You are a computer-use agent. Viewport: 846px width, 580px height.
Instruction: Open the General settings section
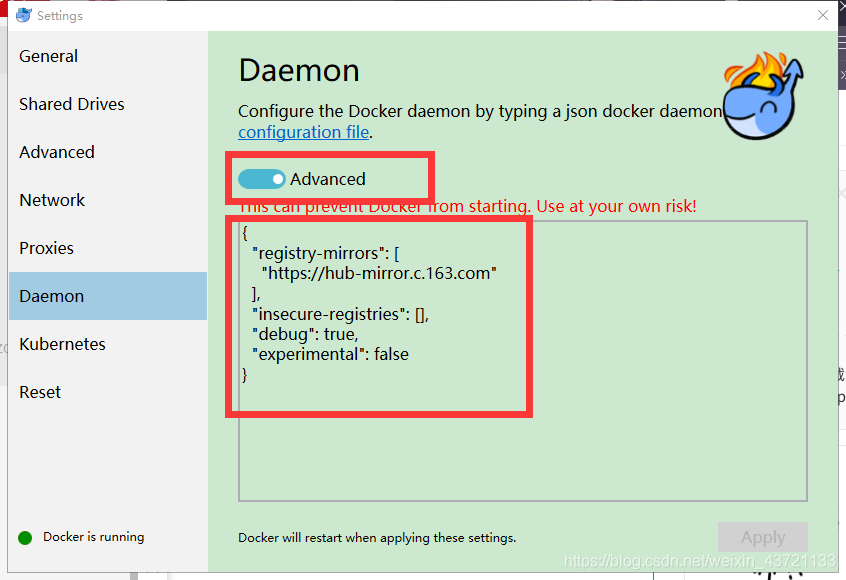pyautogui.click(x=107, y=56)
